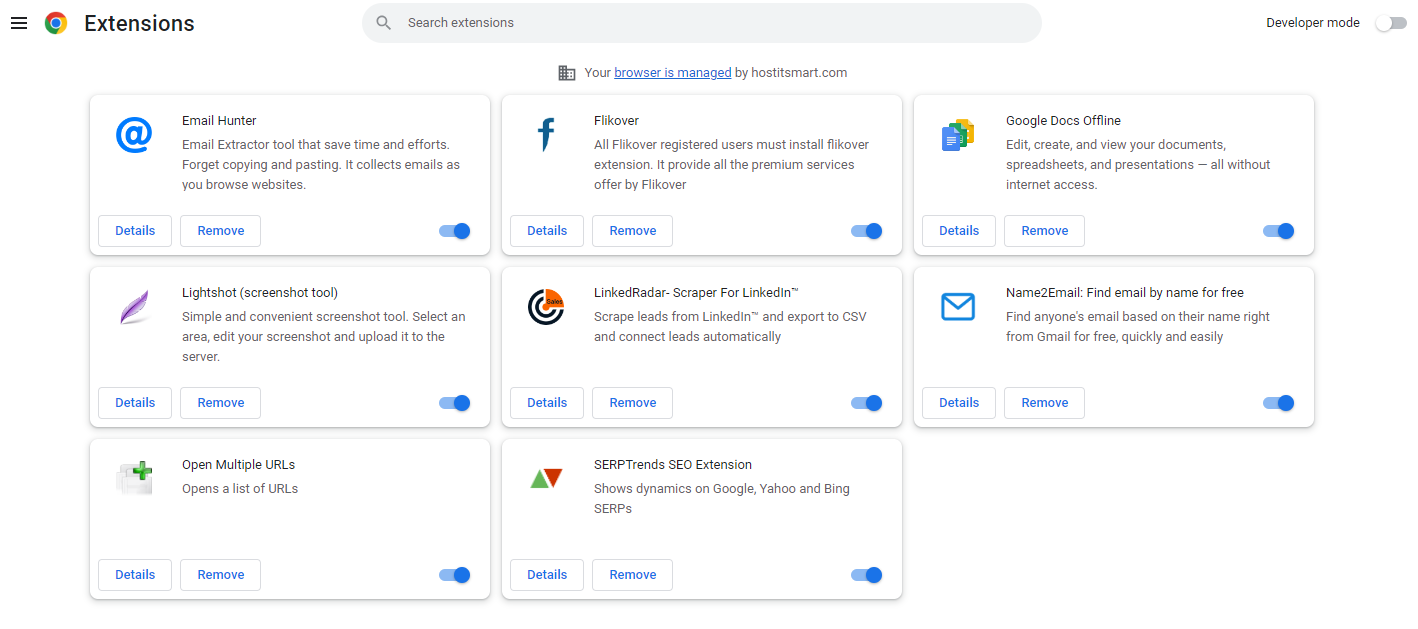Click the 'Google Docs Offline' title
This screenshot has width=1418, height=629.
click(1063, 121)
